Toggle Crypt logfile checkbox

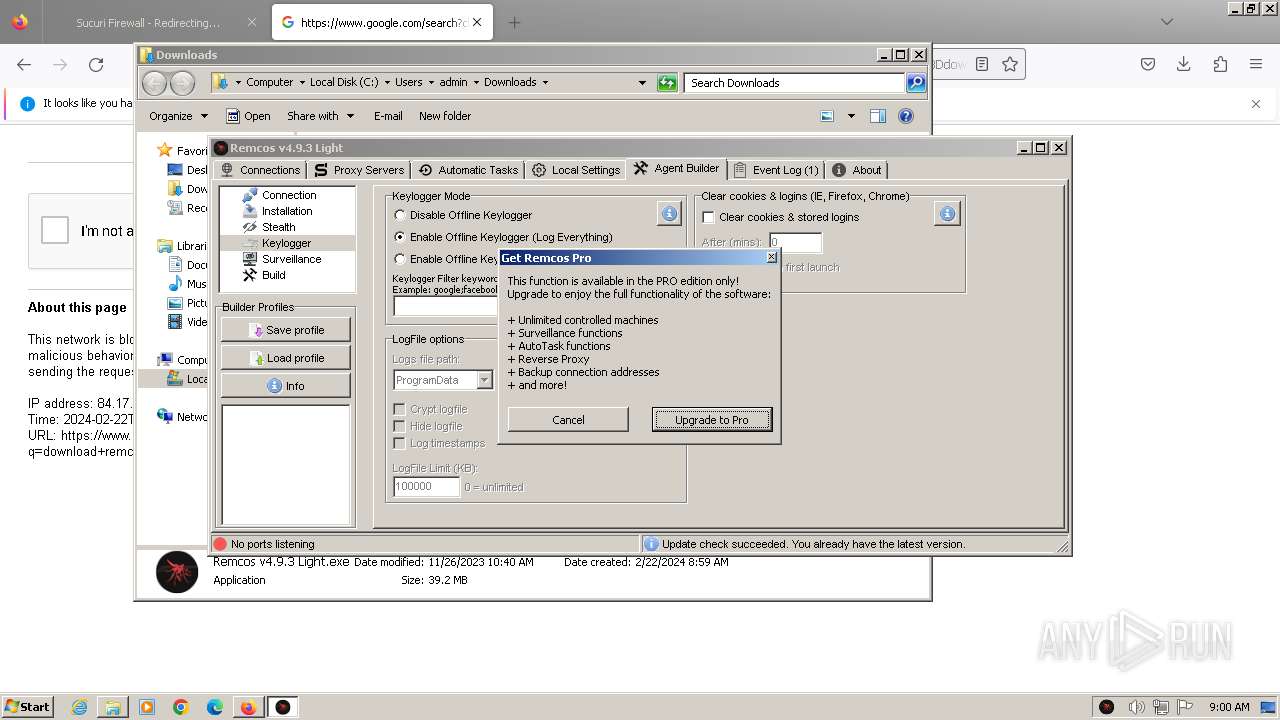click(399, 409)
